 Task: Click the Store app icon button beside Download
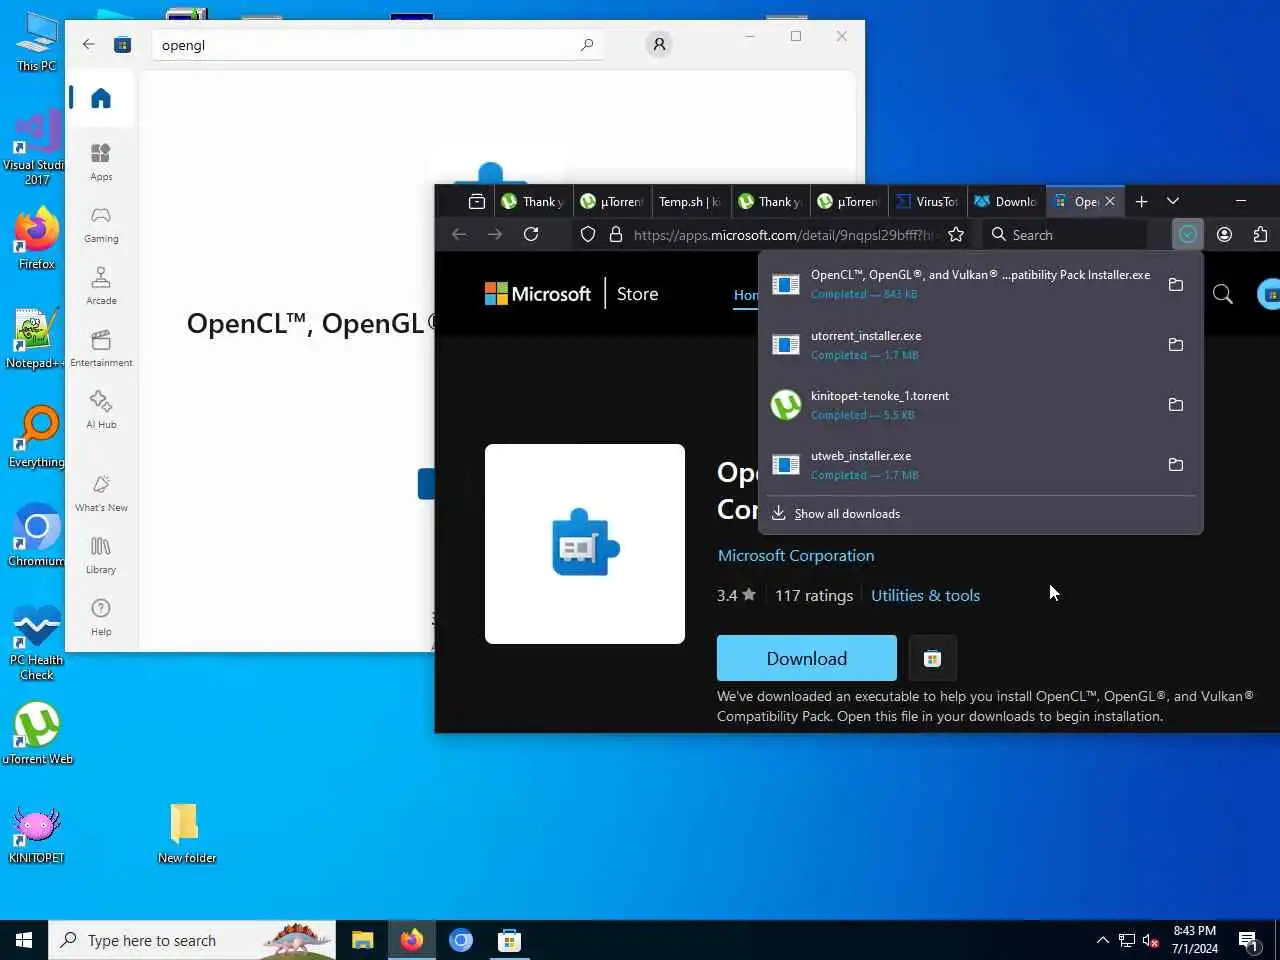point(932,658)
